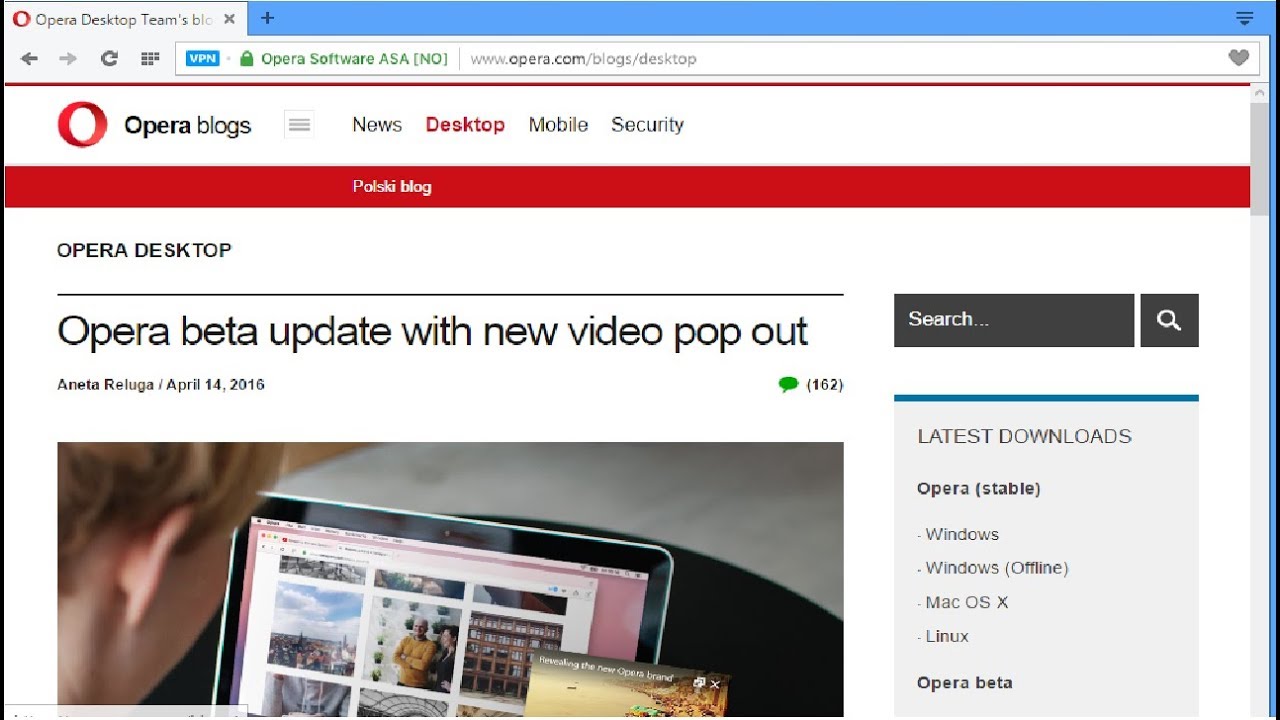Bookmark page with the heart icon
This screenshot has height=720, width=1280.
click(x=1238, y=58)
